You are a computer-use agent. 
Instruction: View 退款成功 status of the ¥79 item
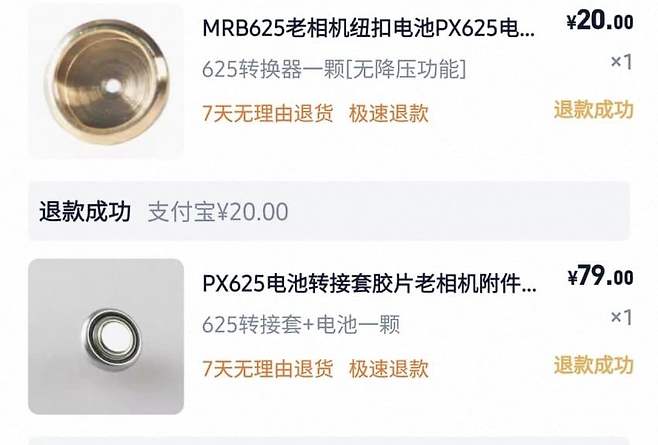[593, 365]
